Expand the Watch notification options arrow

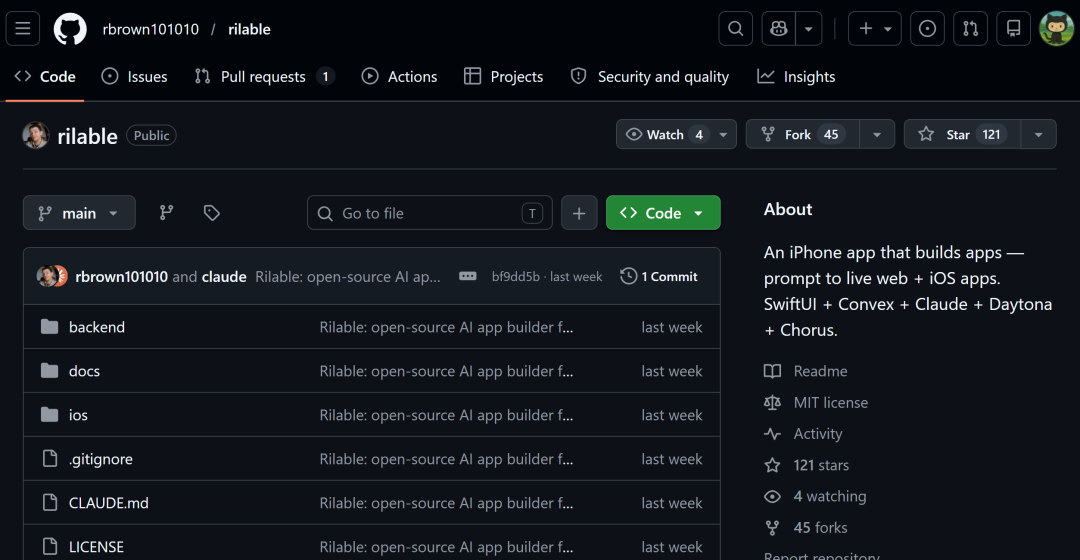[x=723, y=134]
